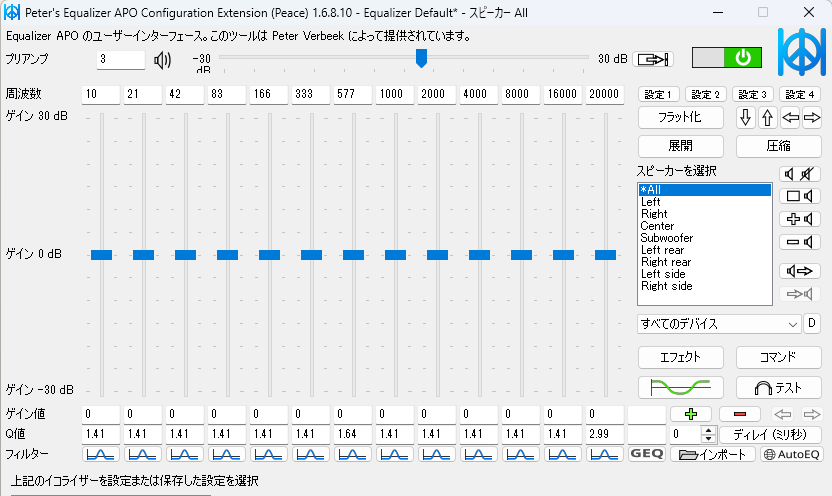
Task: Click filter type icon under 577 Hz band
Action: (352, 454)
